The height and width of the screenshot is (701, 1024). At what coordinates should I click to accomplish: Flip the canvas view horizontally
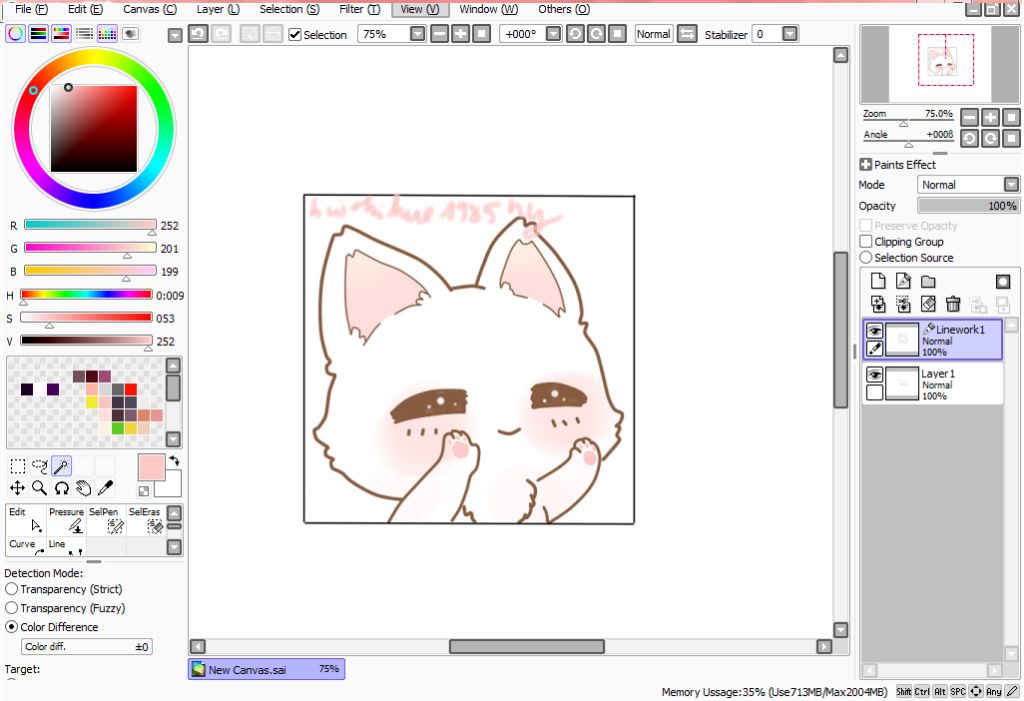click(687, 34)
